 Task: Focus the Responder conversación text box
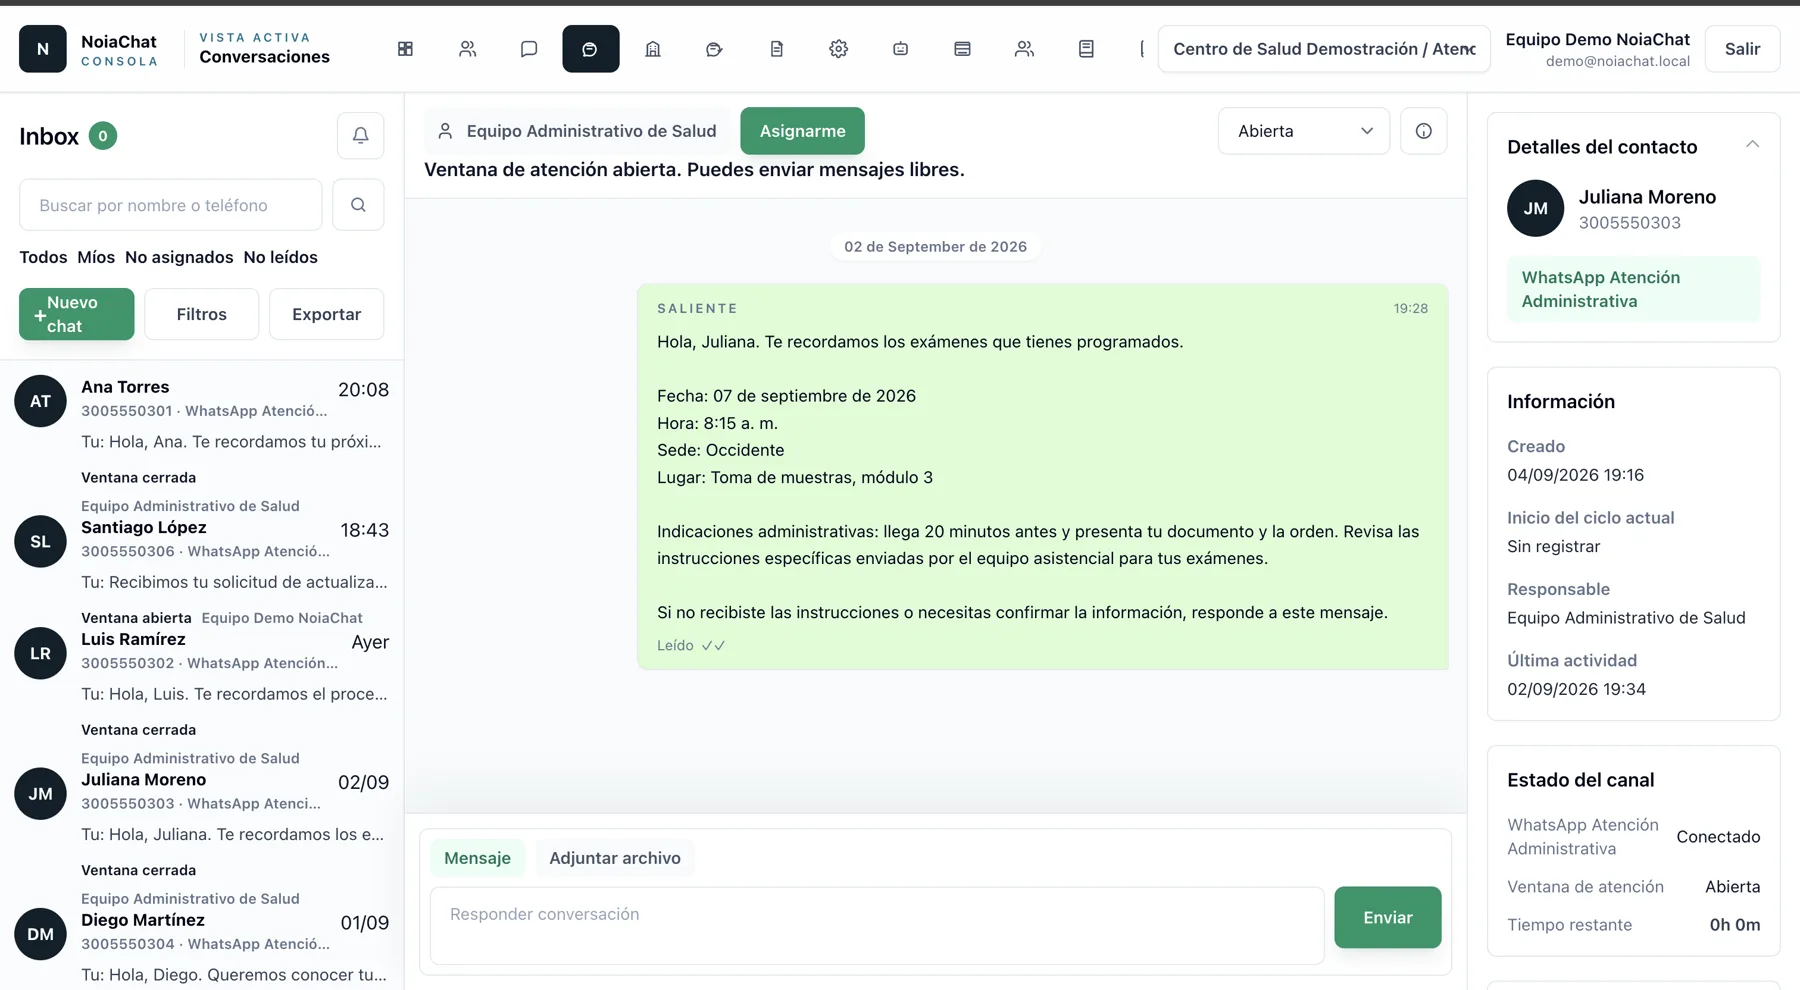pyautogui.click(x=877, y=925)
